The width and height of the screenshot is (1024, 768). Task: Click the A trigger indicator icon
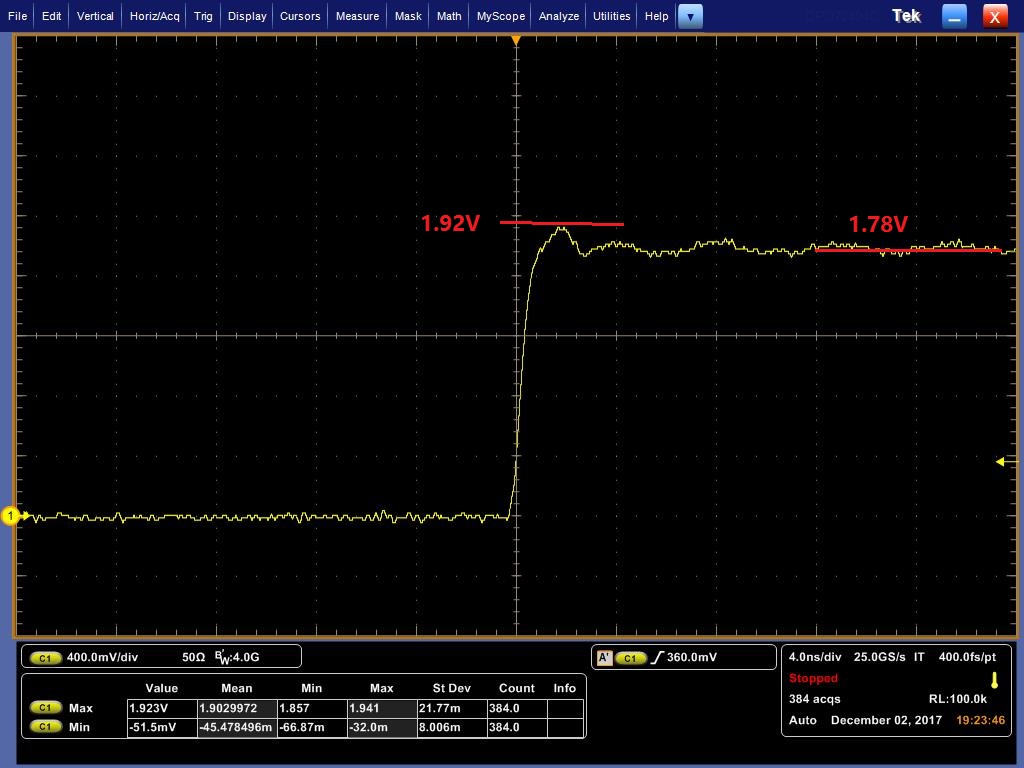point(604,657)
